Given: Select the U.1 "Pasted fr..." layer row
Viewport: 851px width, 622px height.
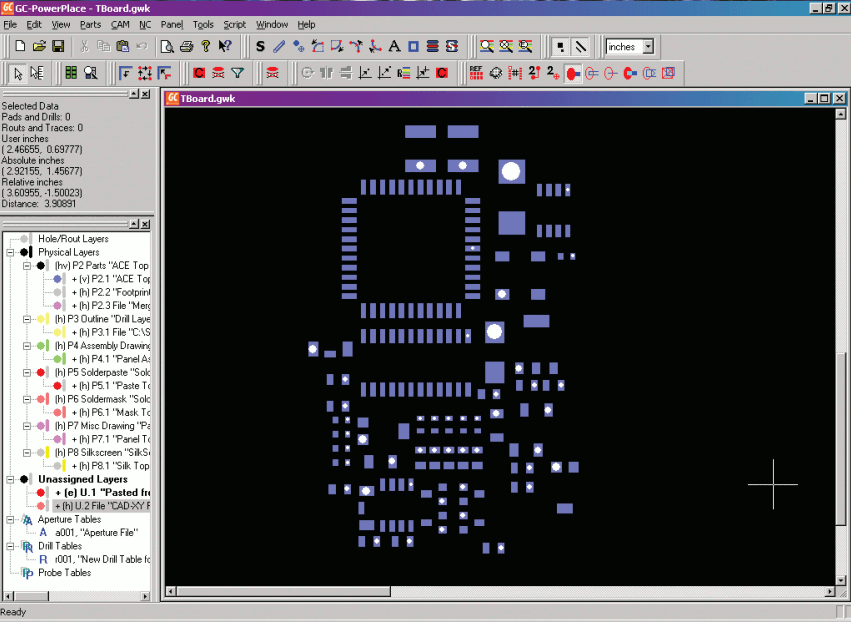Looking at the screenshot, I should 102,493.
